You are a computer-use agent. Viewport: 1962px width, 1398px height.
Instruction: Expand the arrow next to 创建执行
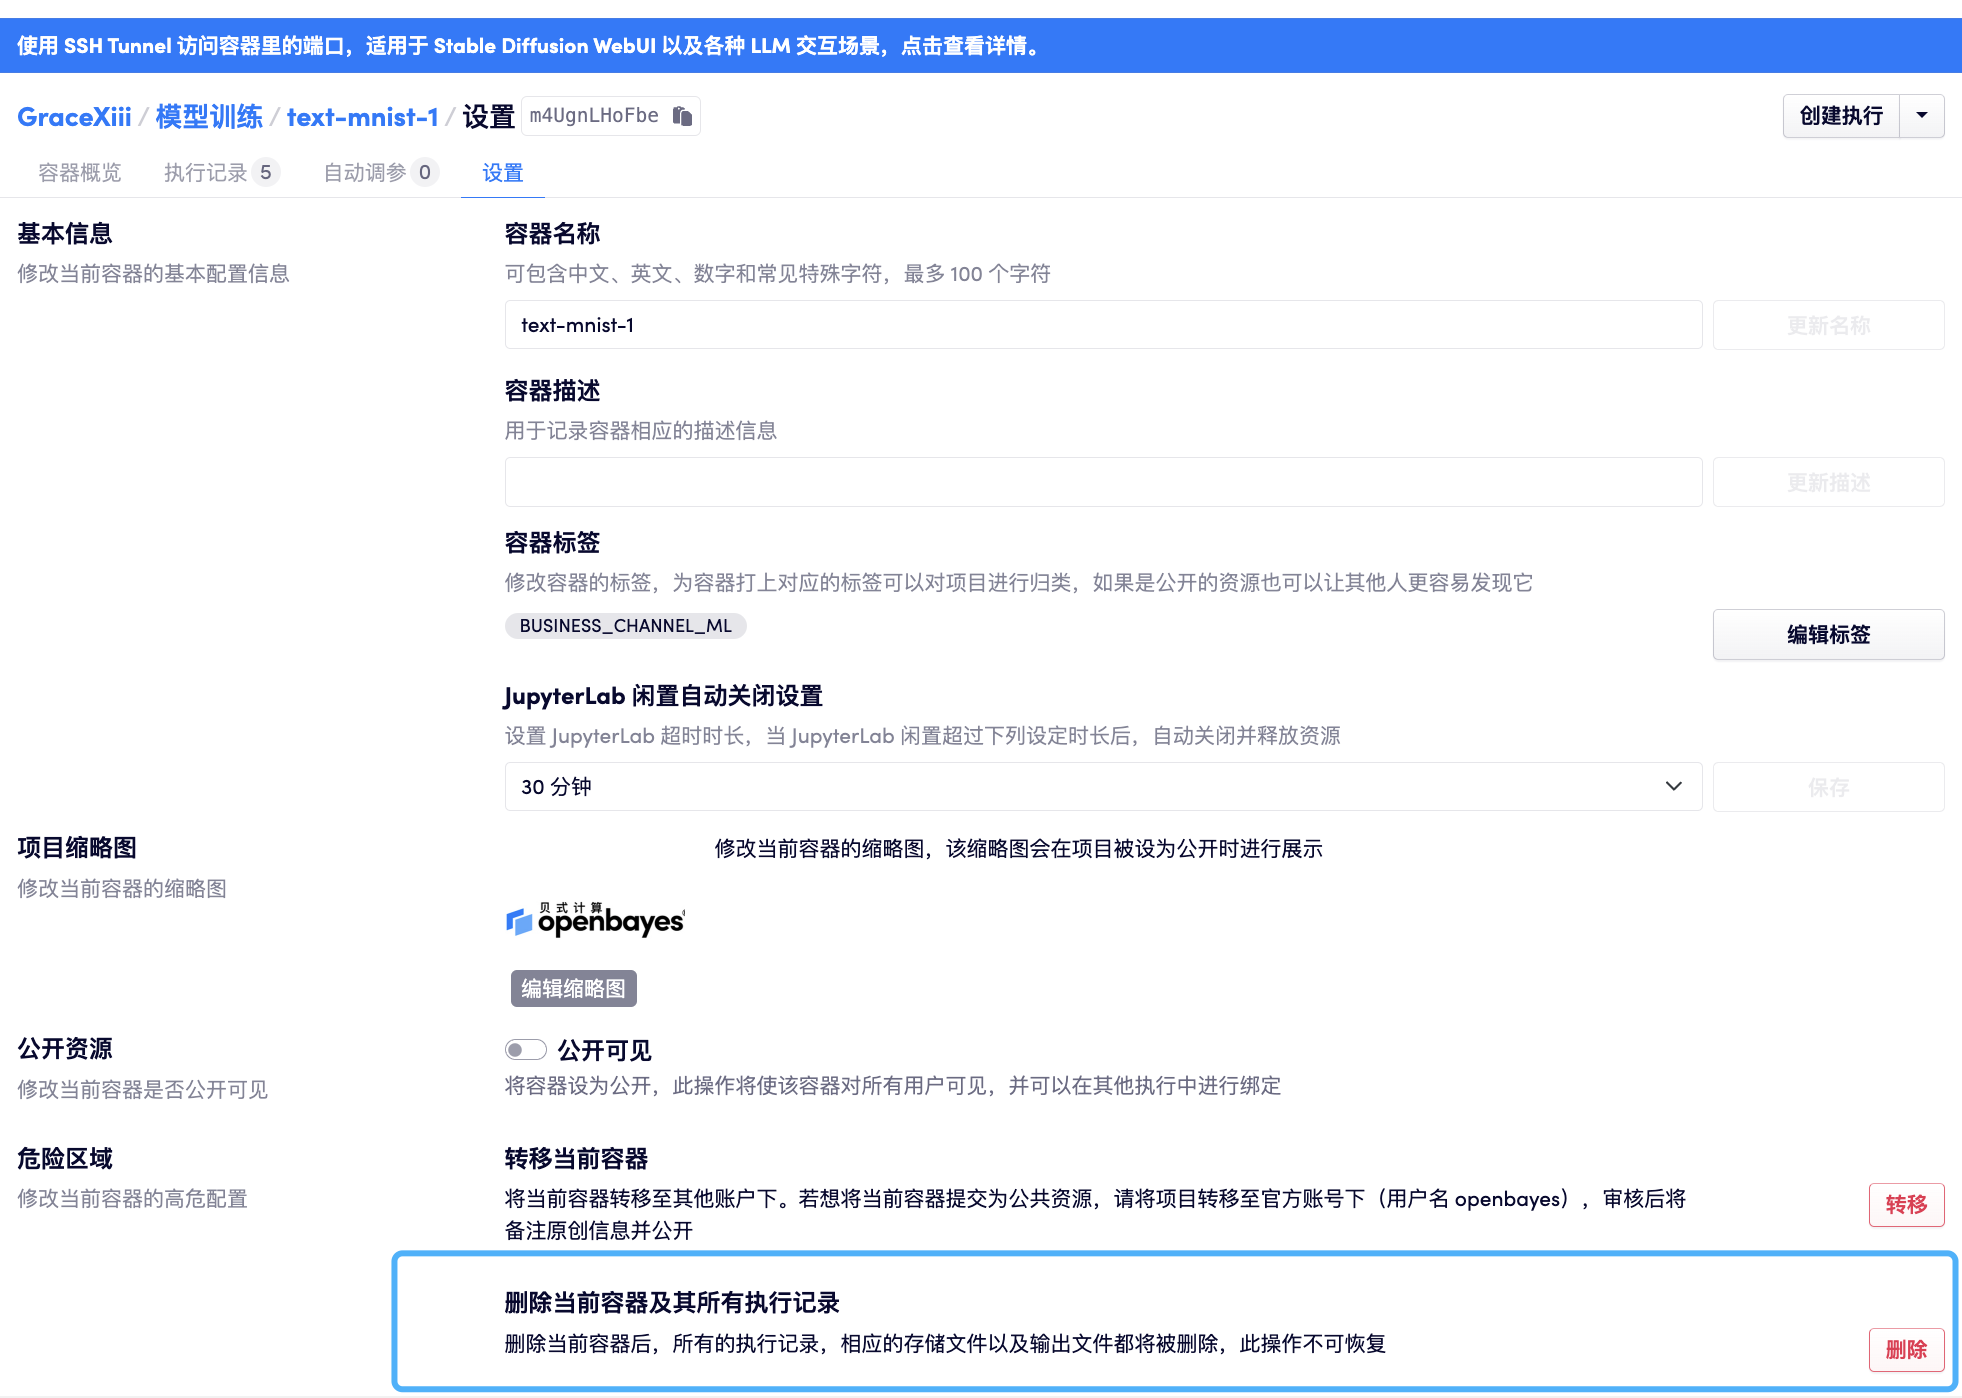1922,116
